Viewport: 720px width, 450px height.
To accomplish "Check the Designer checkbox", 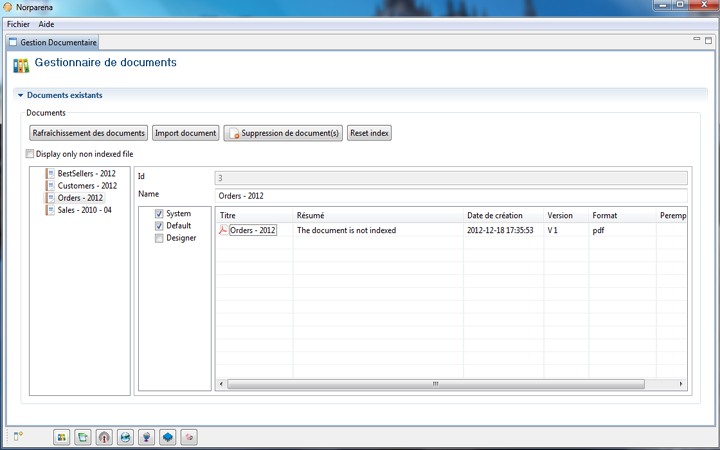I will click(x=159, y=238).
